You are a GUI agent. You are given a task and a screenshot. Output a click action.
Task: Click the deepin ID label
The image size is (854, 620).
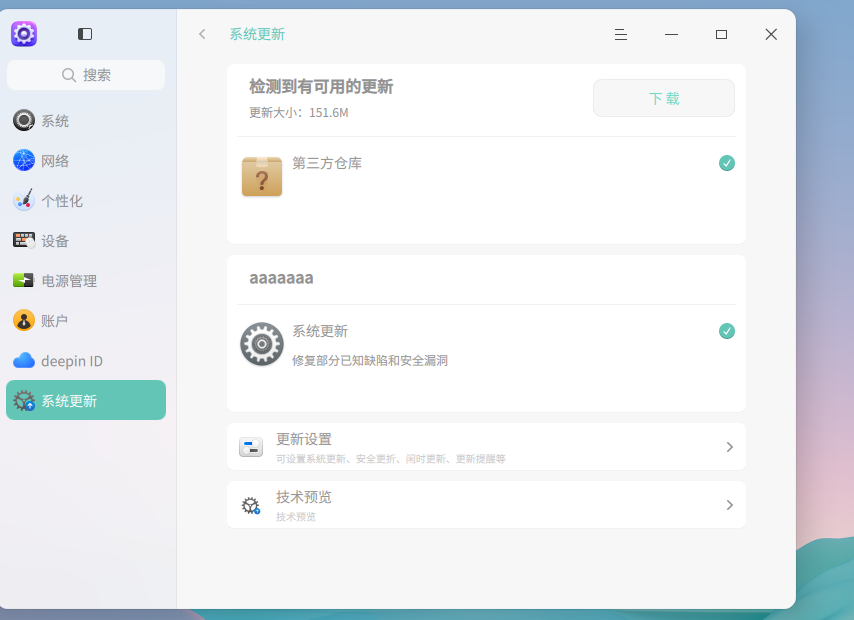[x=72, y=361]
